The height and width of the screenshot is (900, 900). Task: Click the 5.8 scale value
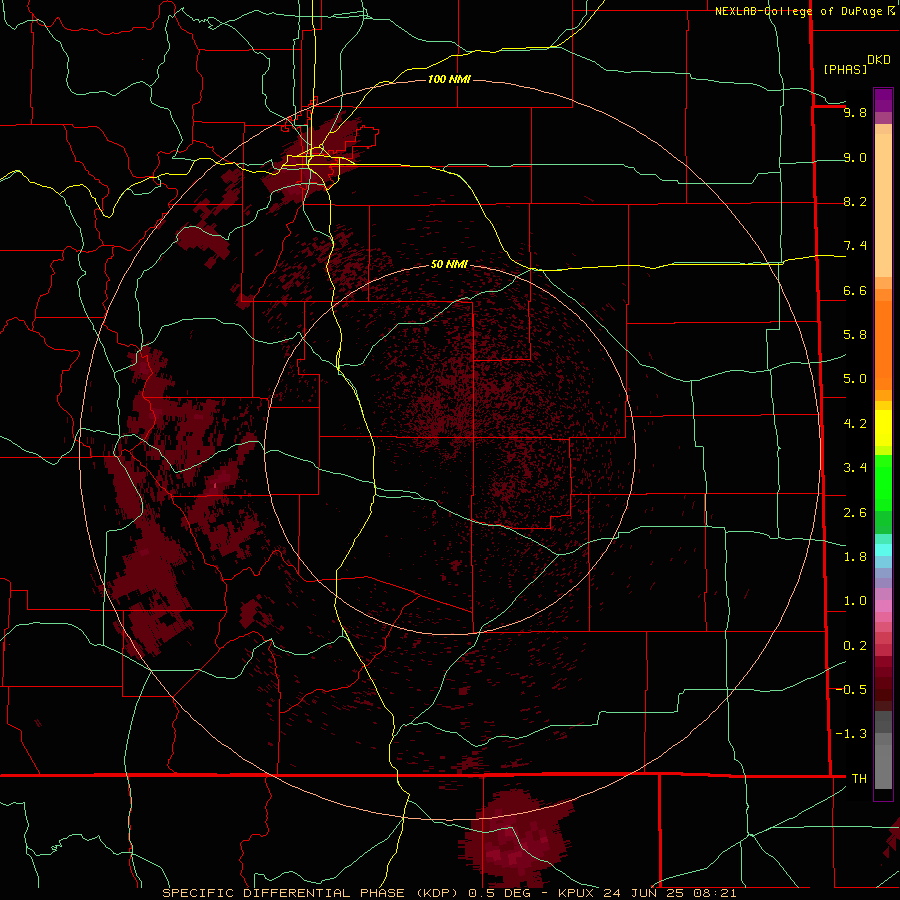855,335
